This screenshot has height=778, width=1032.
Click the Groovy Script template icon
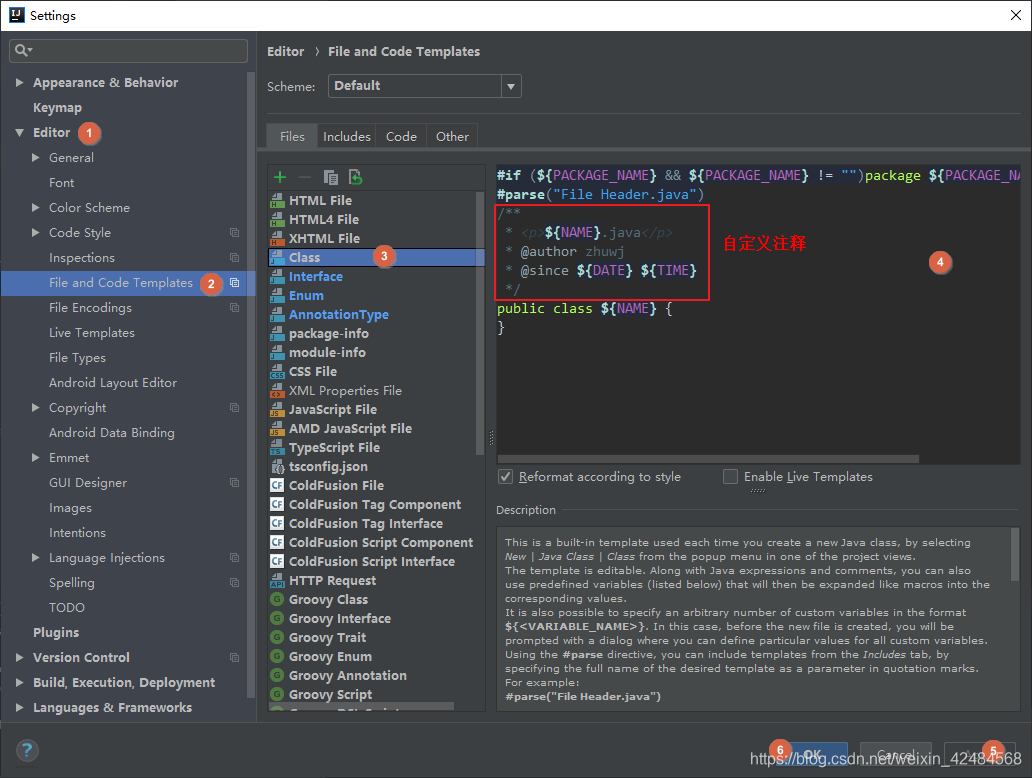(277, 694)
